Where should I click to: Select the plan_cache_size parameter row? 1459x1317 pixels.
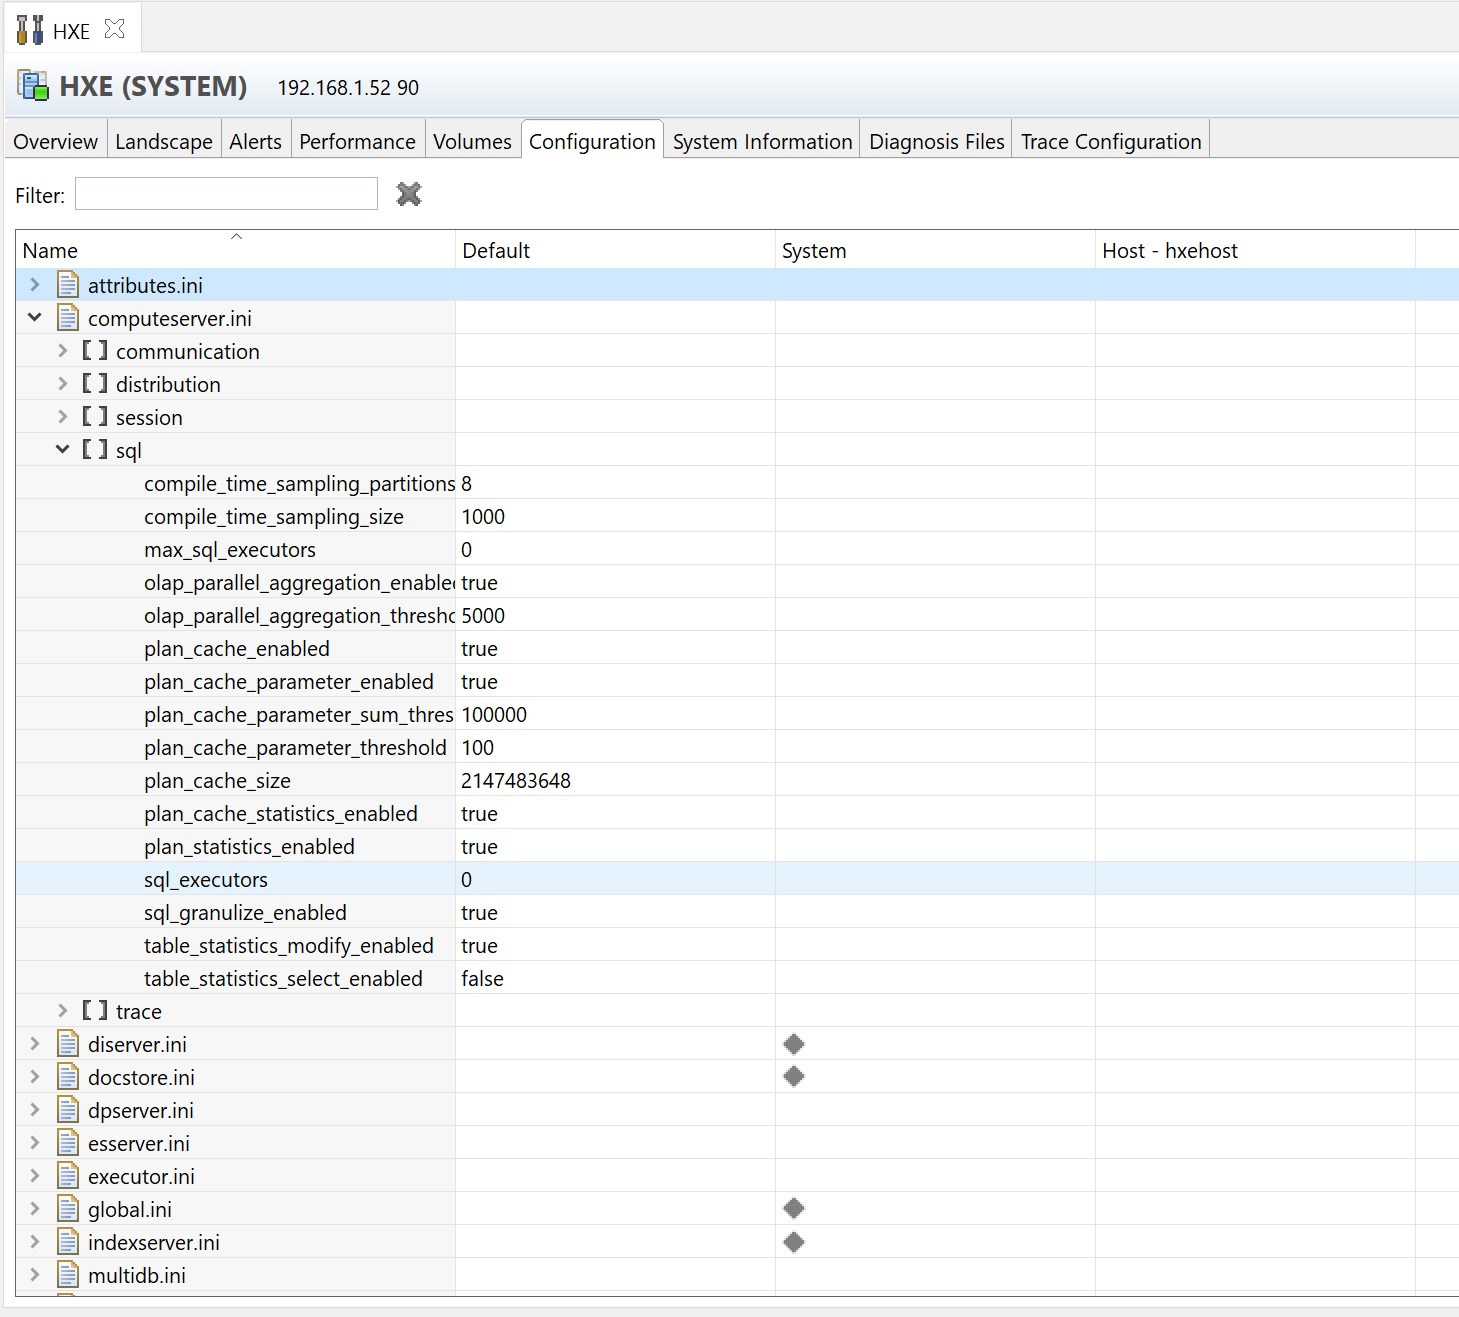[x=217, y=781]
